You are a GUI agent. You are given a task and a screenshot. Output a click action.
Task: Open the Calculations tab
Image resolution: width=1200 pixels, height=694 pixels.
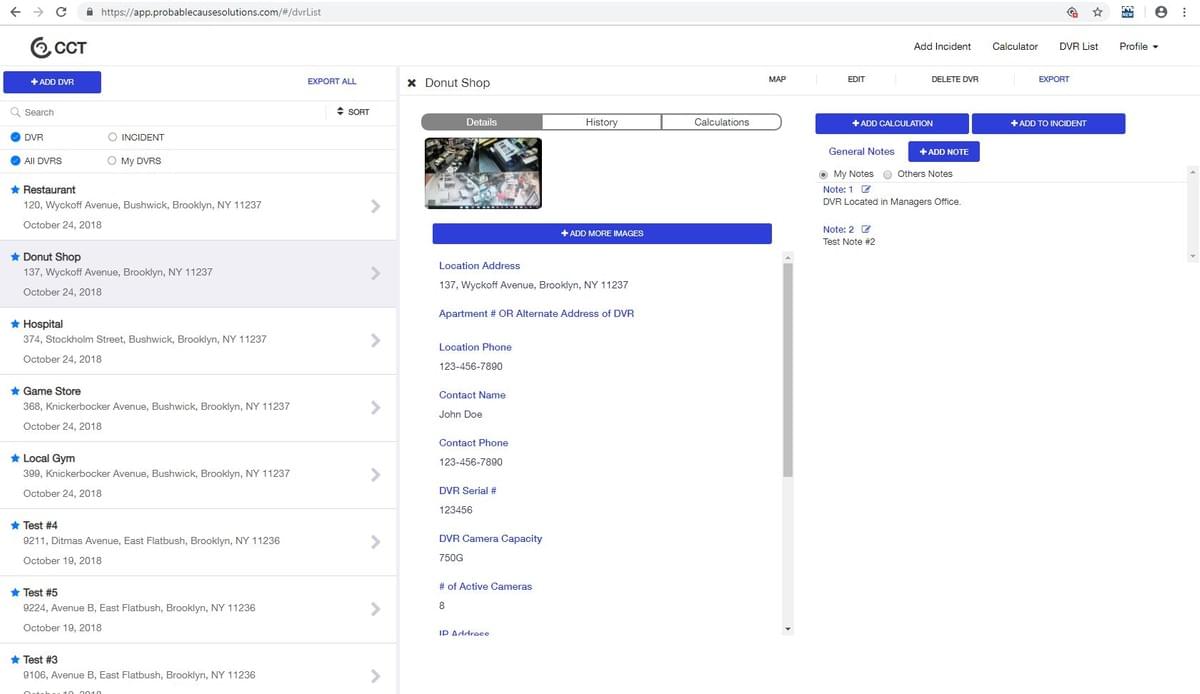click(x=721, y=122)
